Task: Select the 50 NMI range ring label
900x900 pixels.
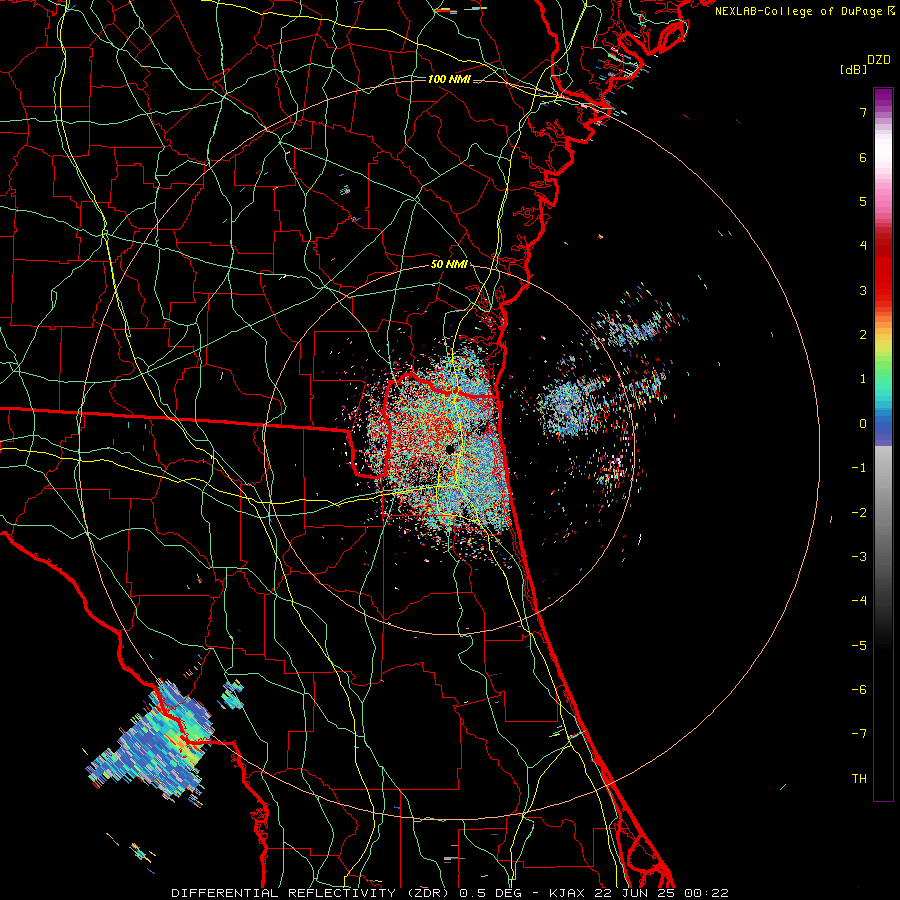Action: tap(449, 265)
